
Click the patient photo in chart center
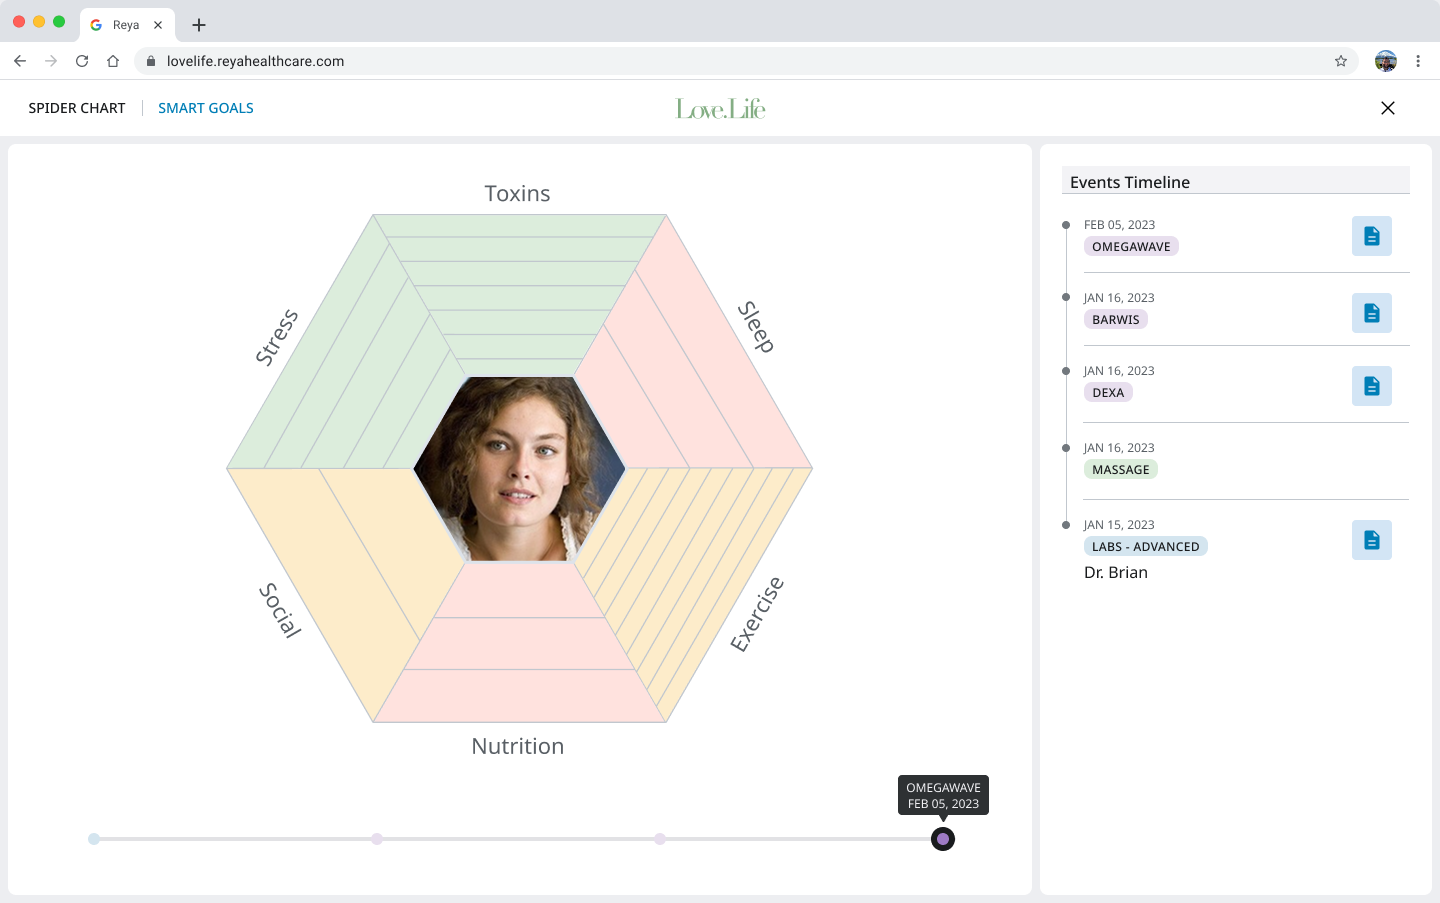[519, 468]
